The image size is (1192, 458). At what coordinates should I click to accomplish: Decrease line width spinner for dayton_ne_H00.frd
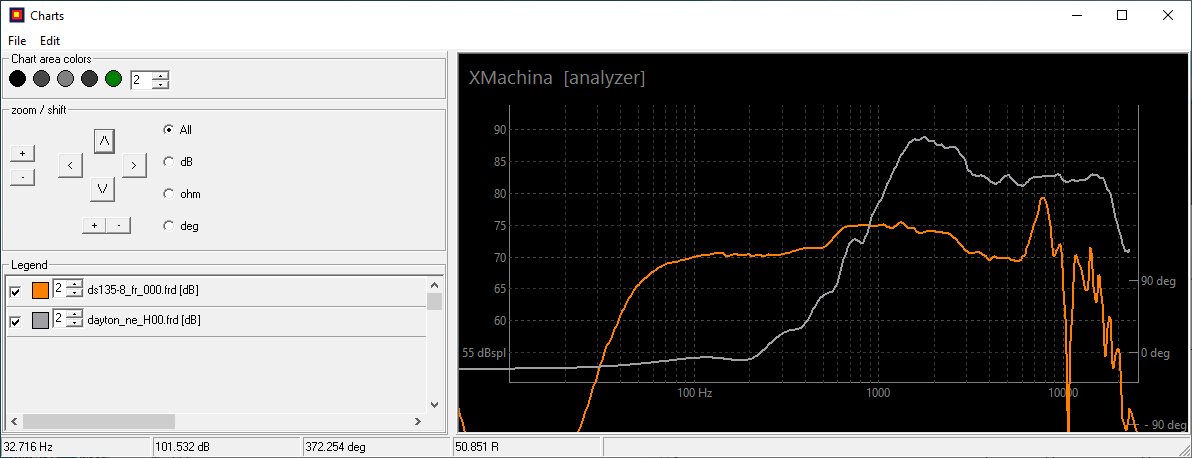pos(74,324)
